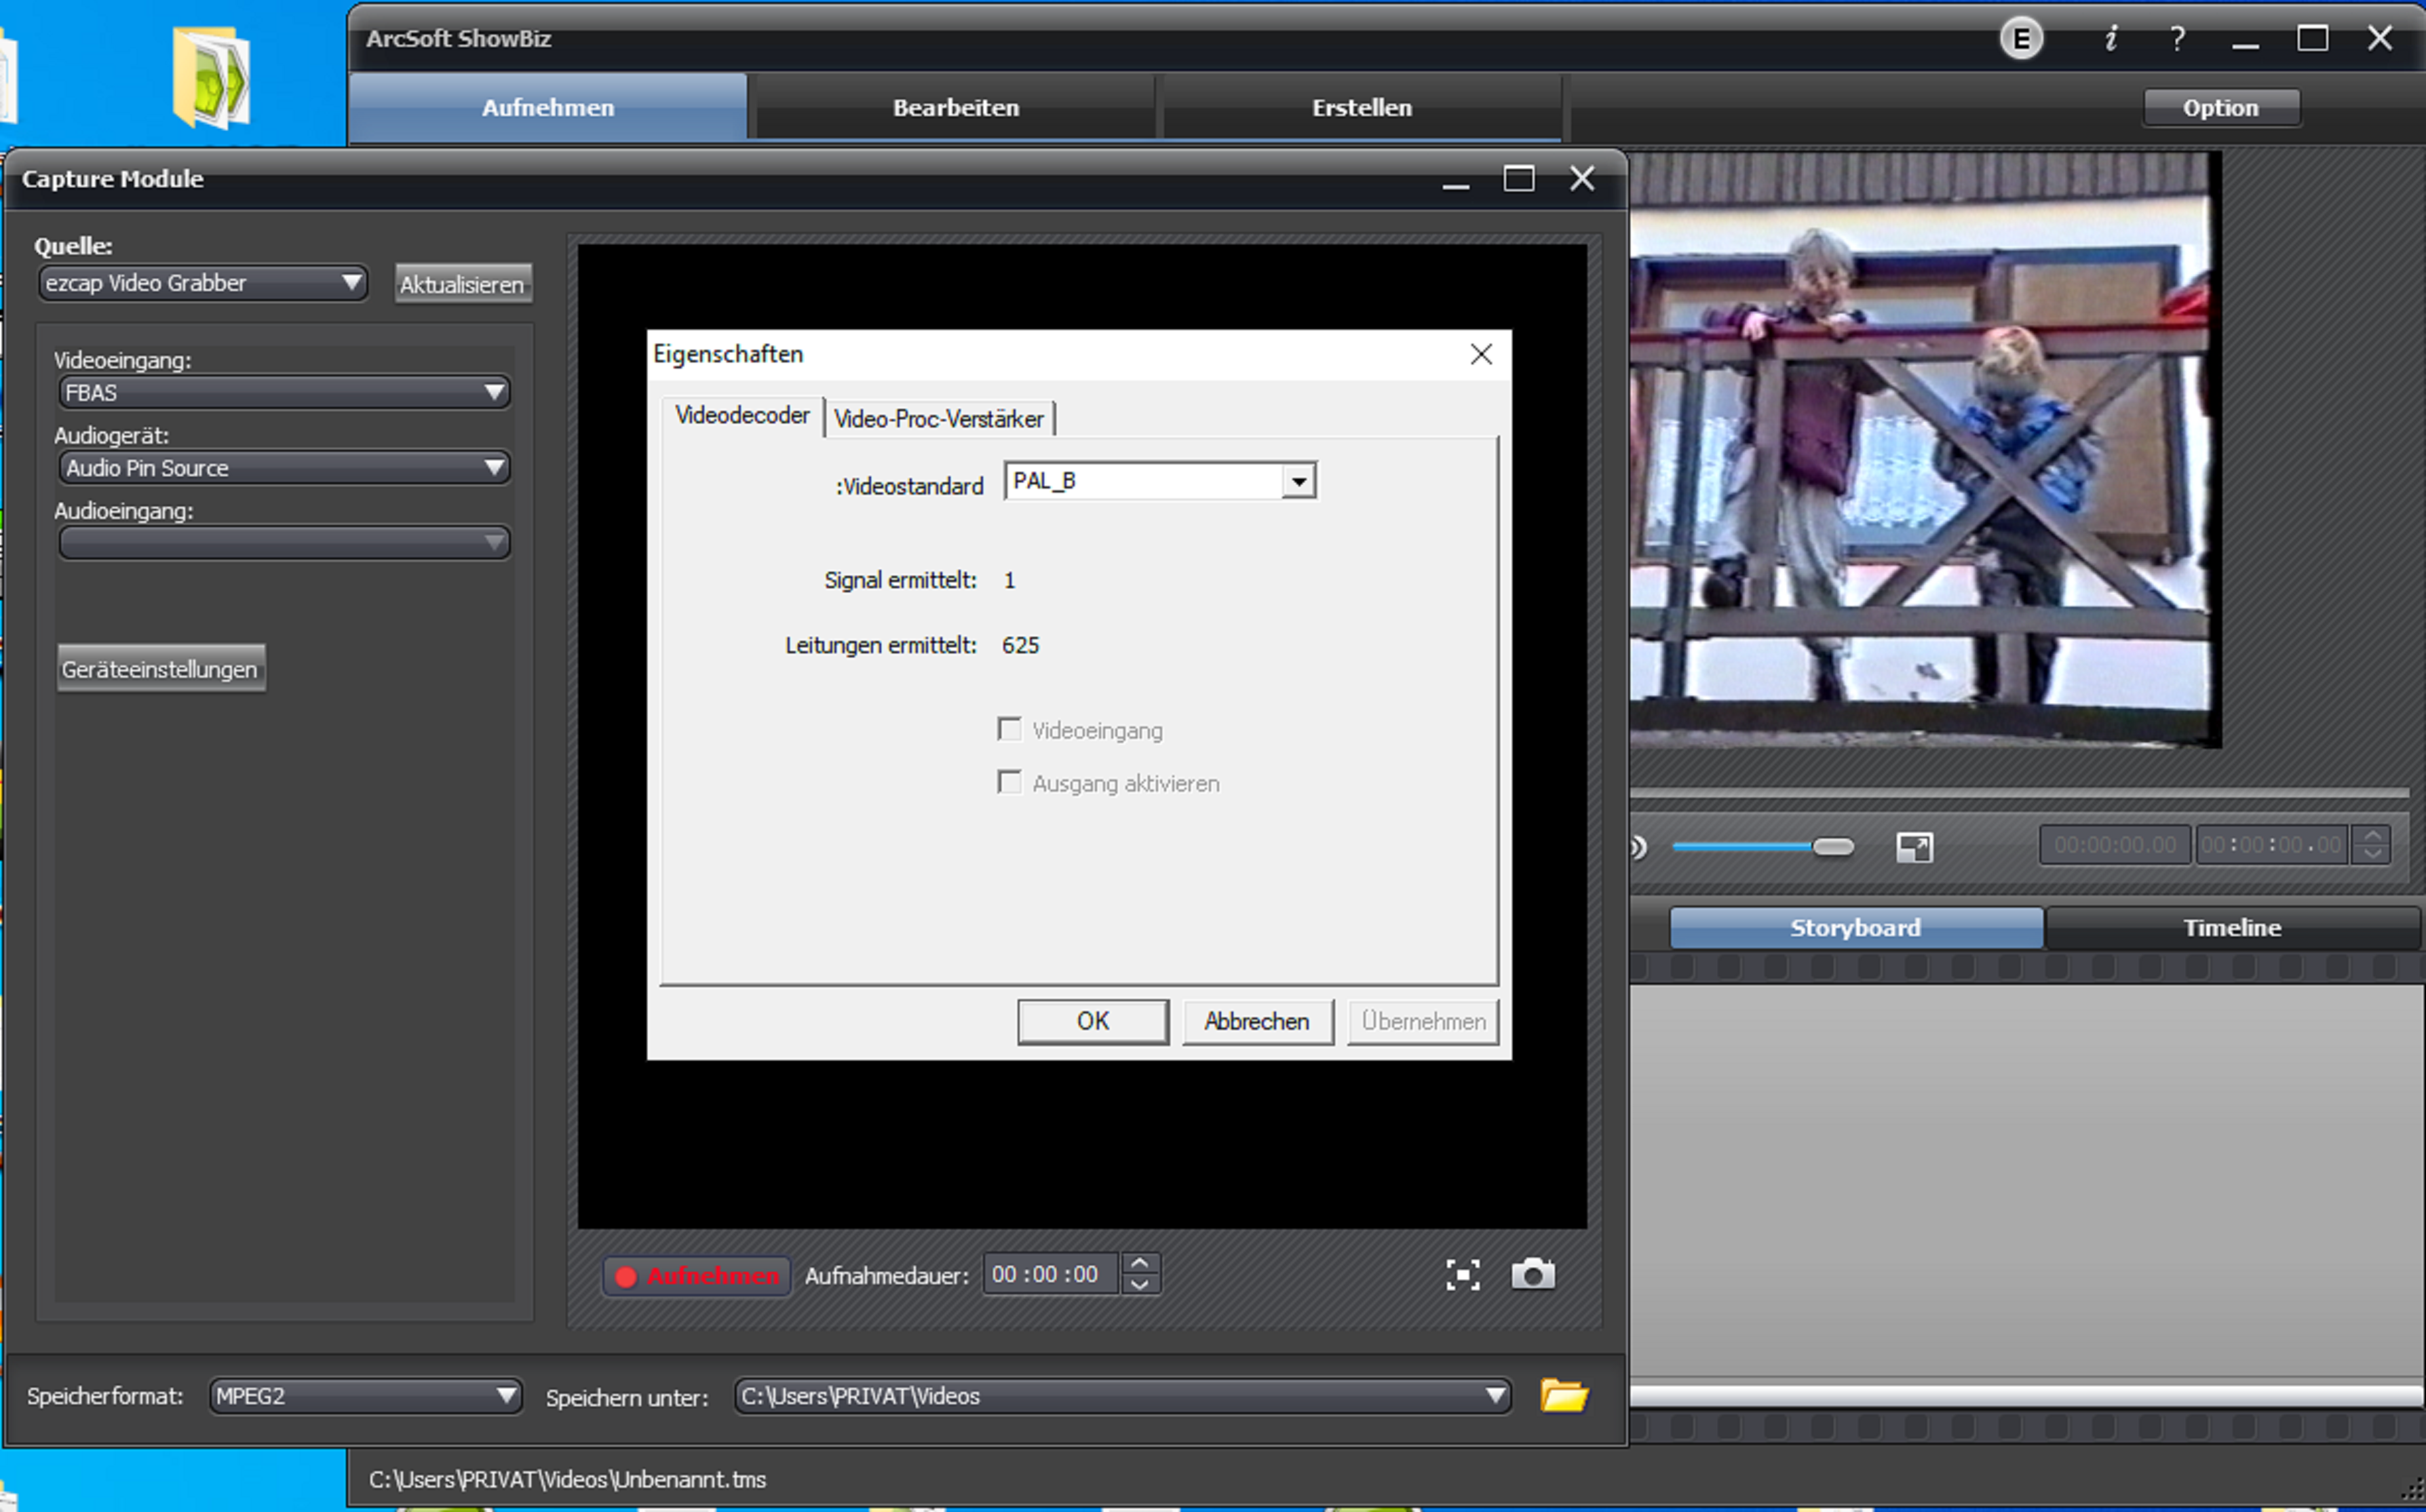Image resolution: width=2426 pixels, height=1512 pixels.
Task: Click the expand player view icon
Action: [1914, 847]
